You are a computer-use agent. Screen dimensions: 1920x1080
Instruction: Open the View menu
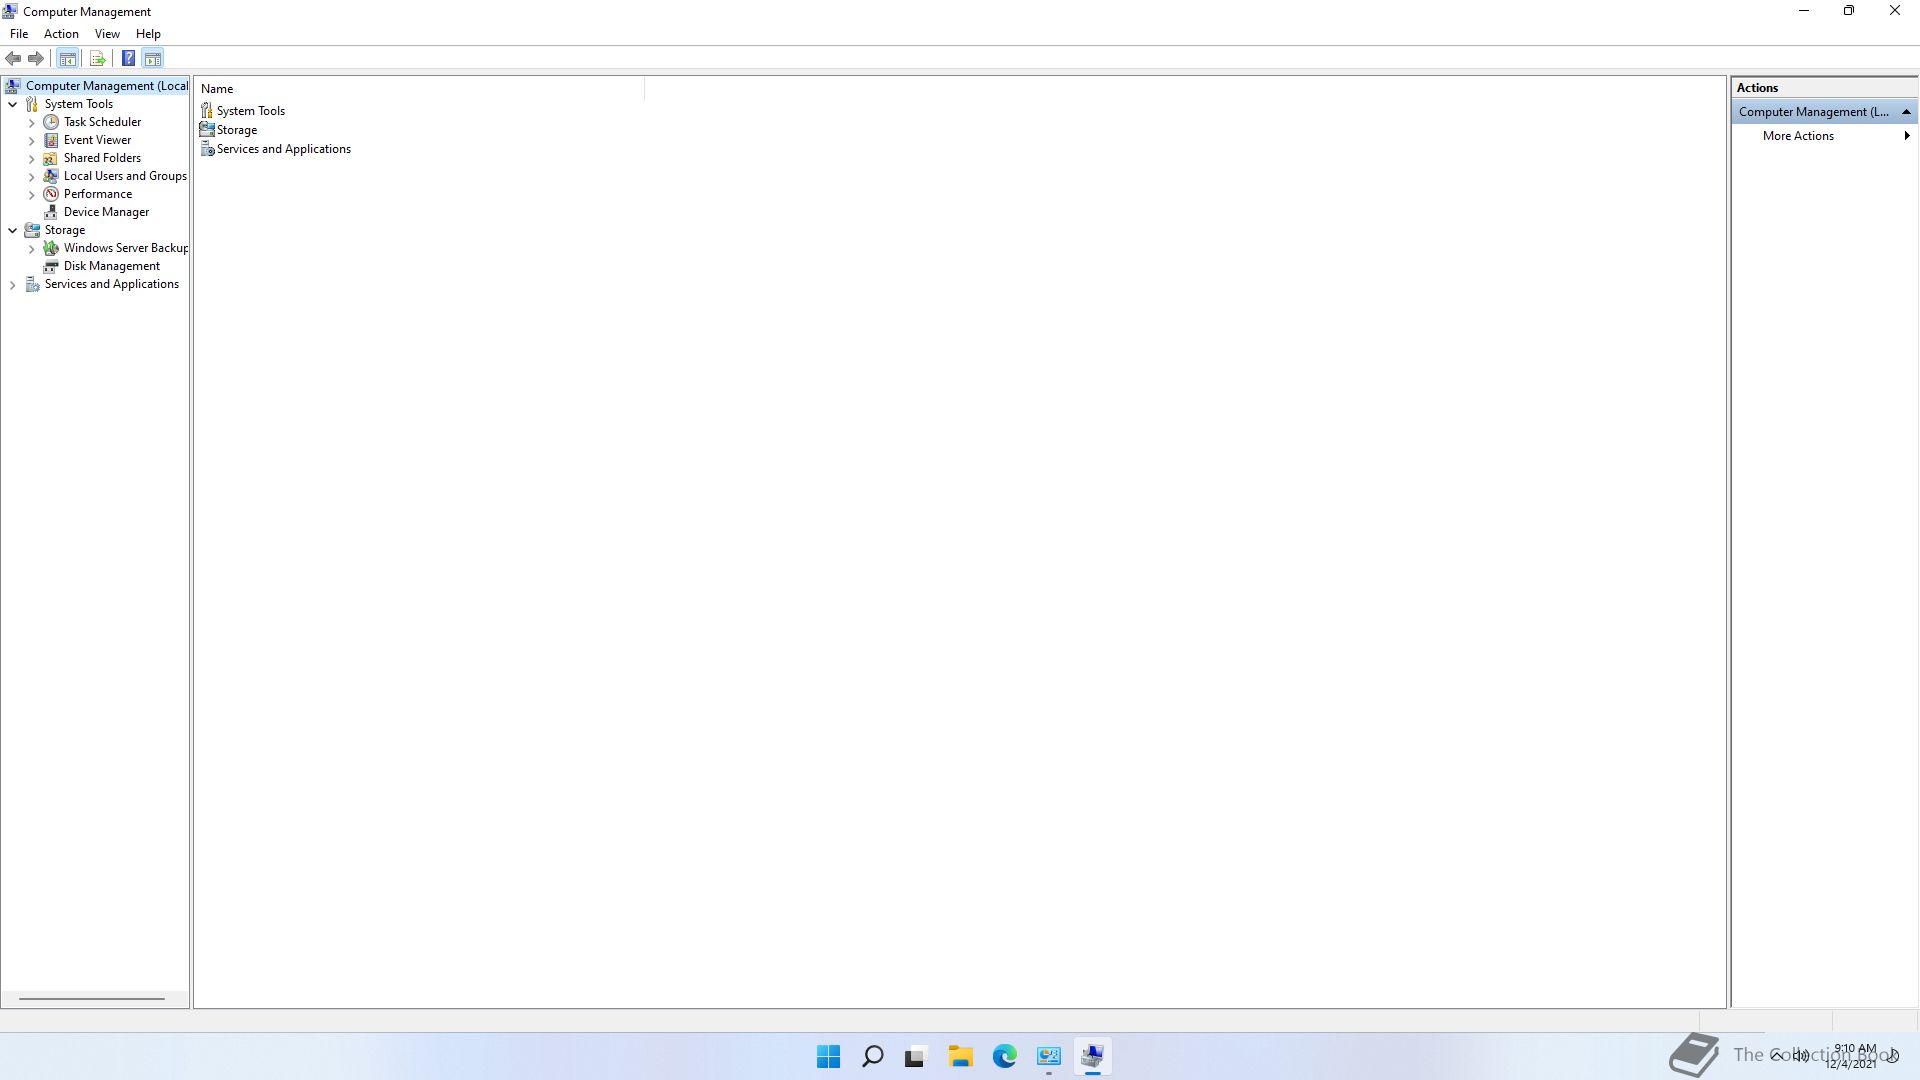pyautogui.click(x=107, y=34)
